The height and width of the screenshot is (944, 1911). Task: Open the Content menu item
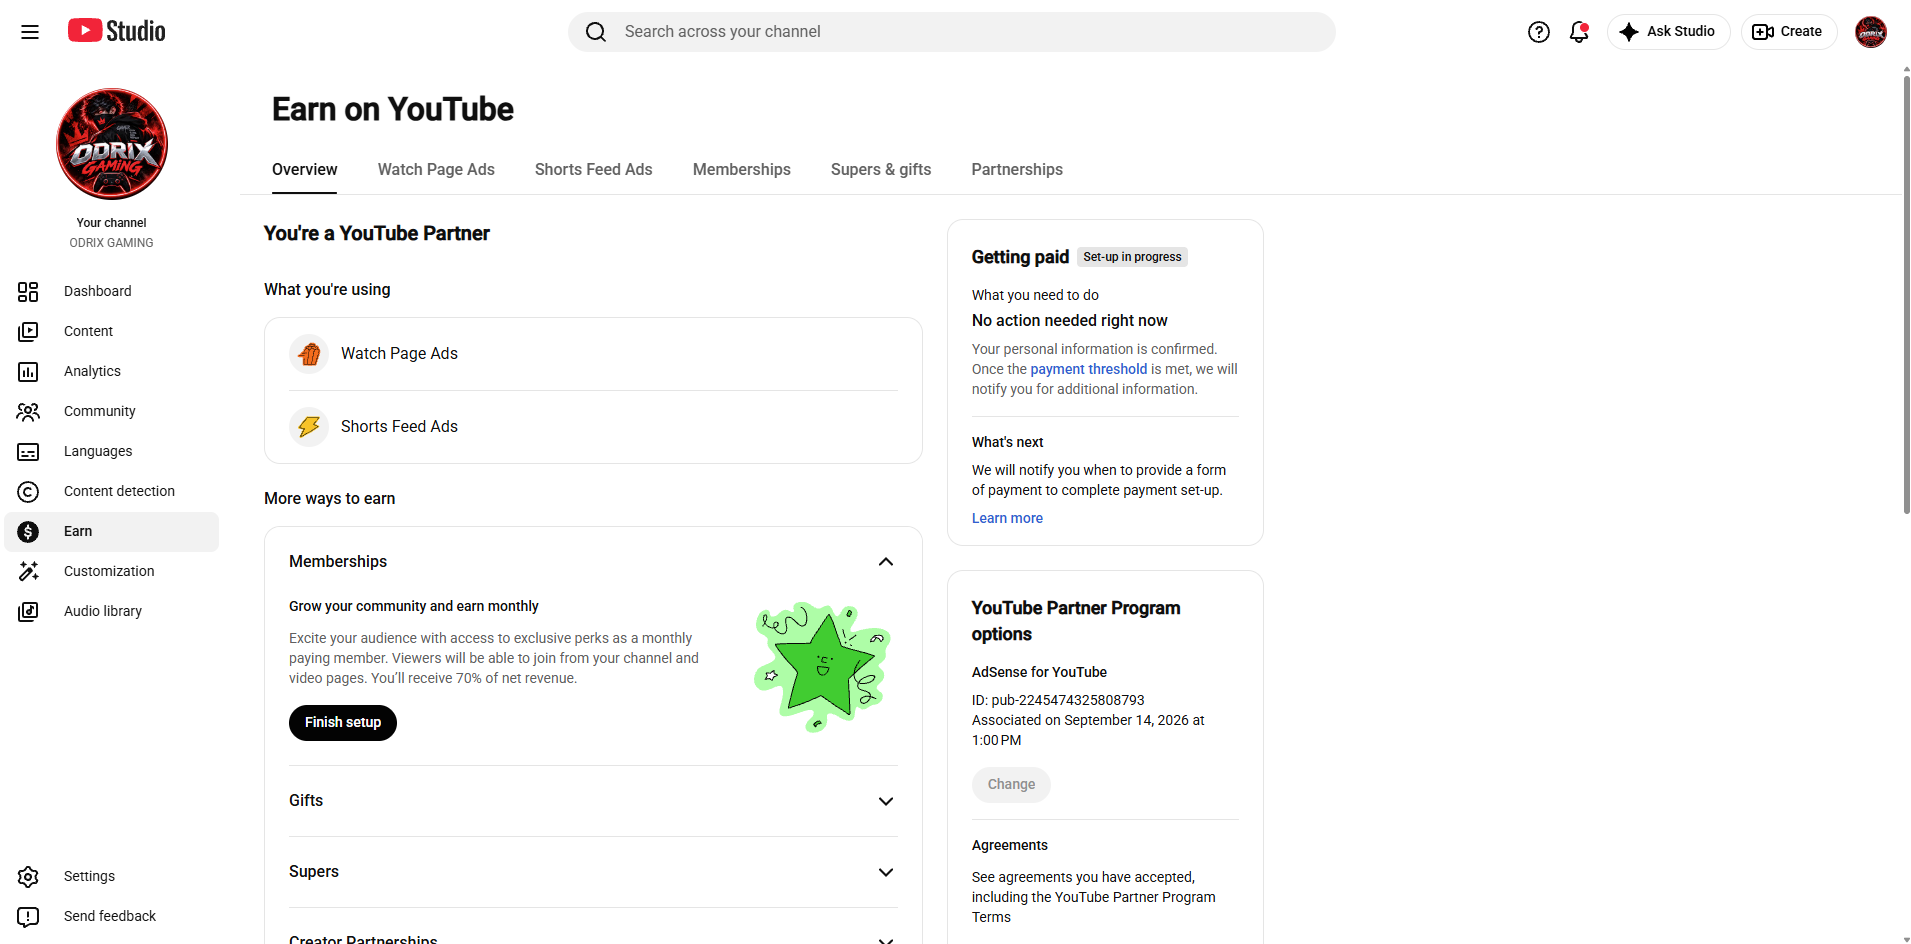(x=112, y=331)
